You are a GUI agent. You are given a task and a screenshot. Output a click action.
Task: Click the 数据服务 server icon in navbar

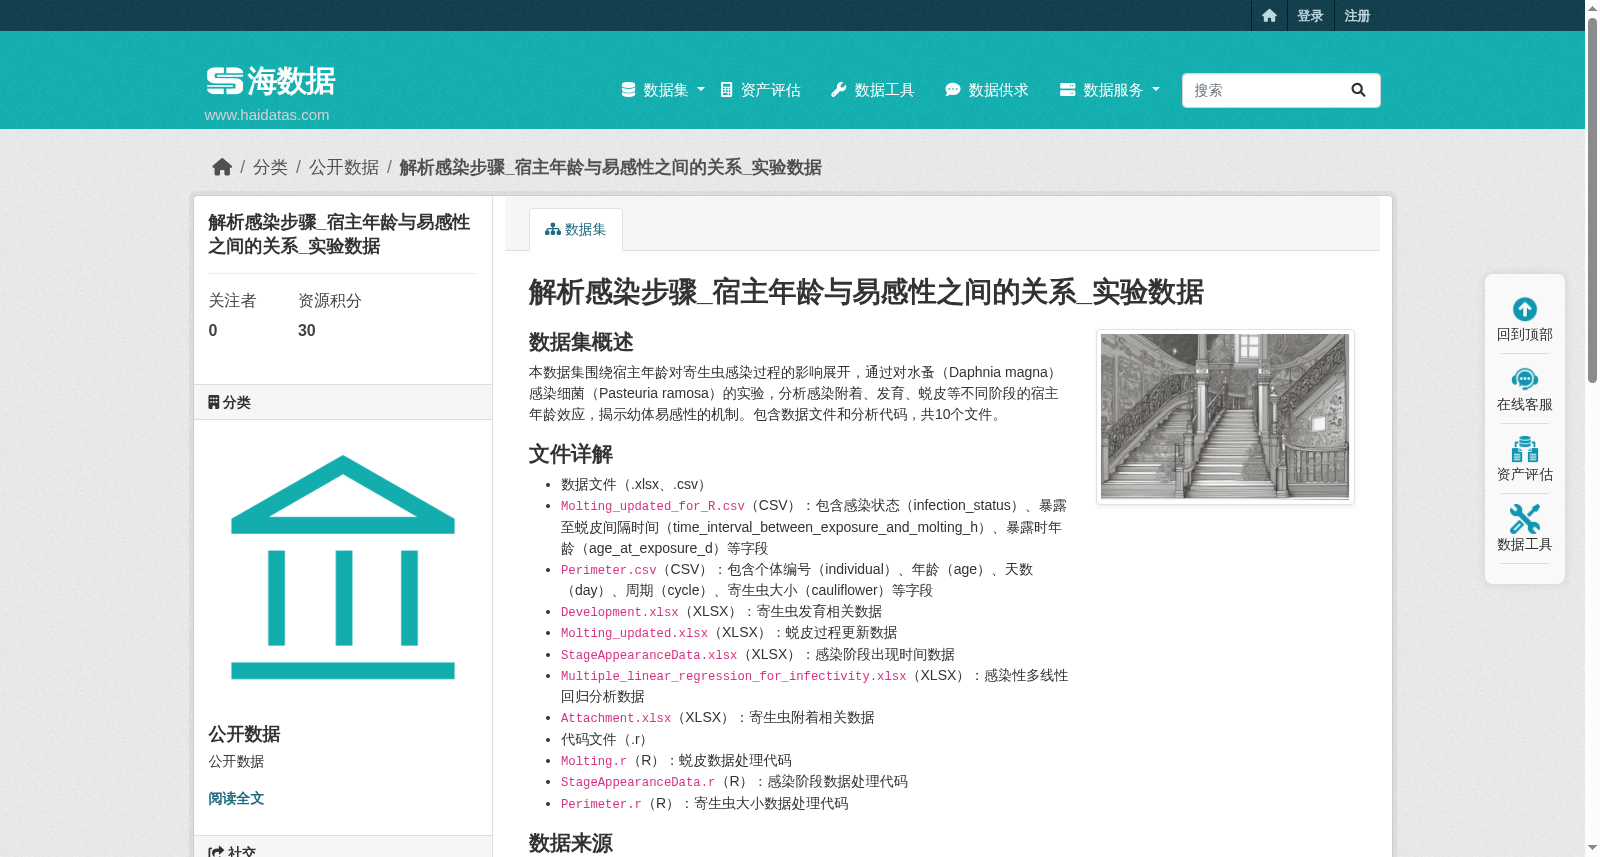coord(1067,90)
